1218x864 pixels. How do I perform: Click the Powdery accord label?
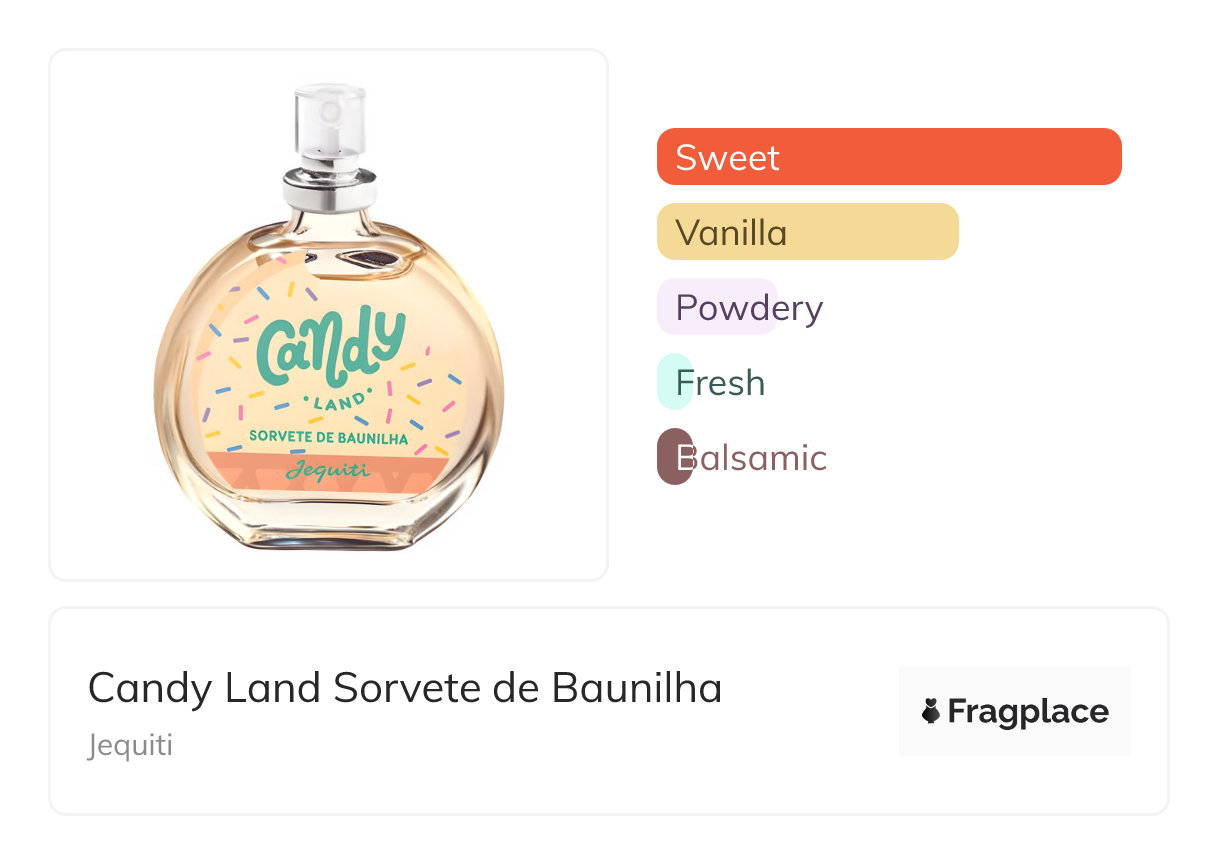[749, 308]
